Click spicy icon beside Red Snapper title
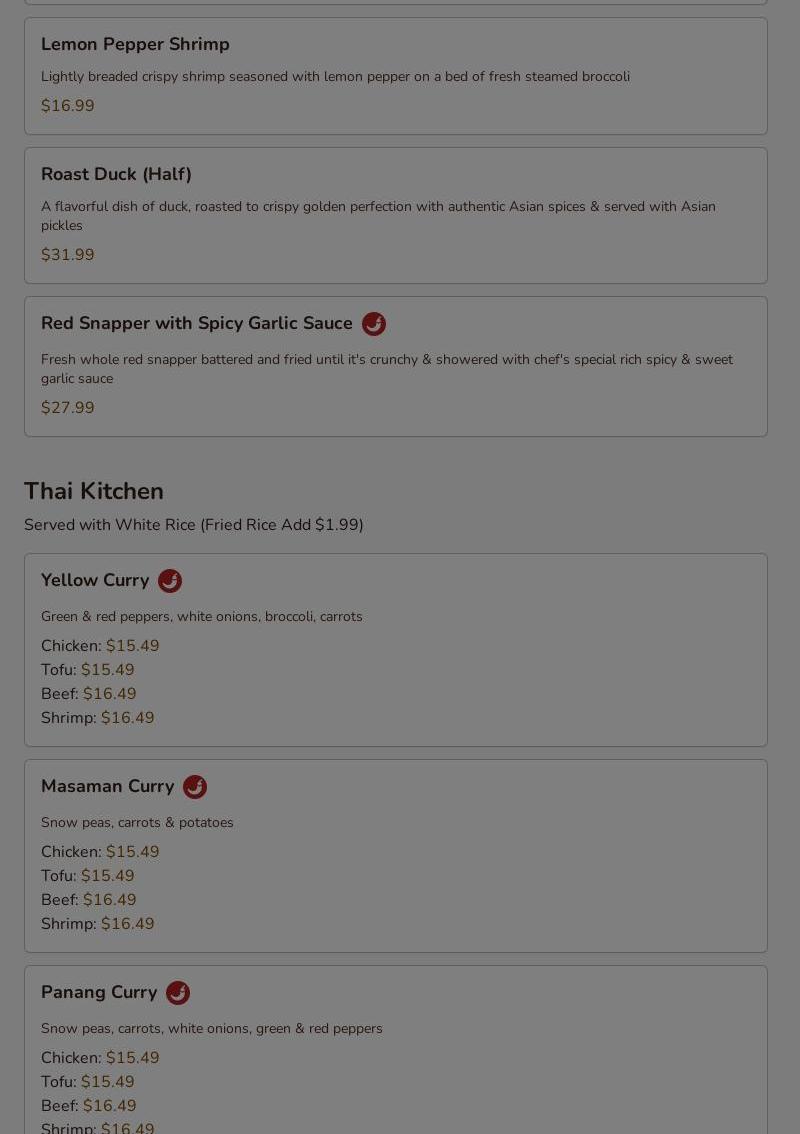800x1134 pixels. pos(374,324)
